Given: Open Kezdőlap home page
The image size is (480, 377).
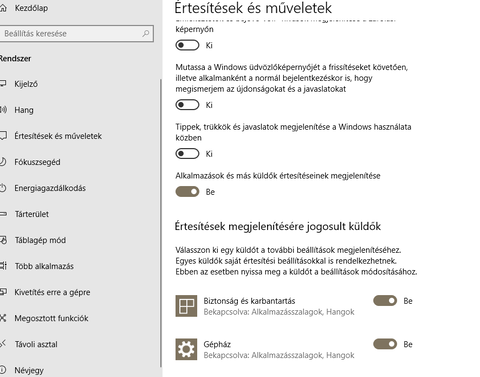Looking at the screenshot, I should pyautogui.click(x=31, y=8).
